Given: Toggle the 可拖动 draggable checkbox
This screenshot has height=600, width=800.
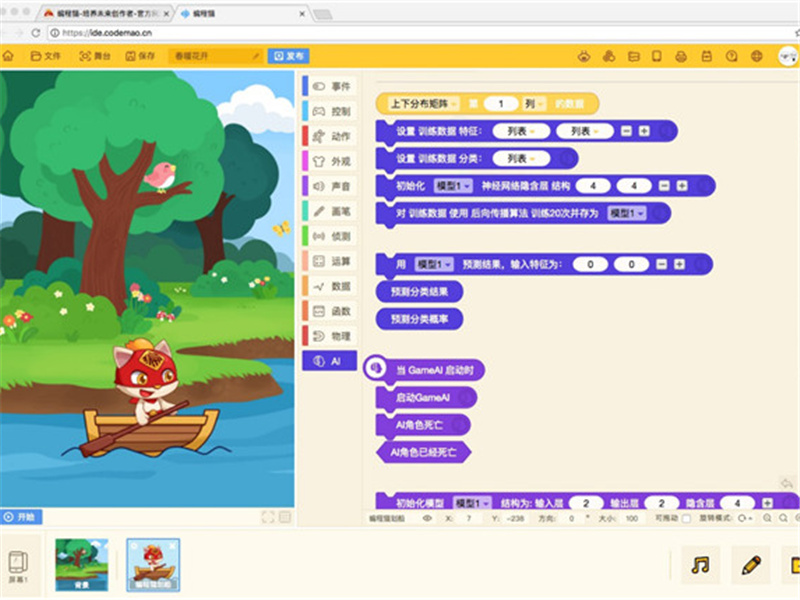Looking at the screenshot, I should (x=687, y=519).
